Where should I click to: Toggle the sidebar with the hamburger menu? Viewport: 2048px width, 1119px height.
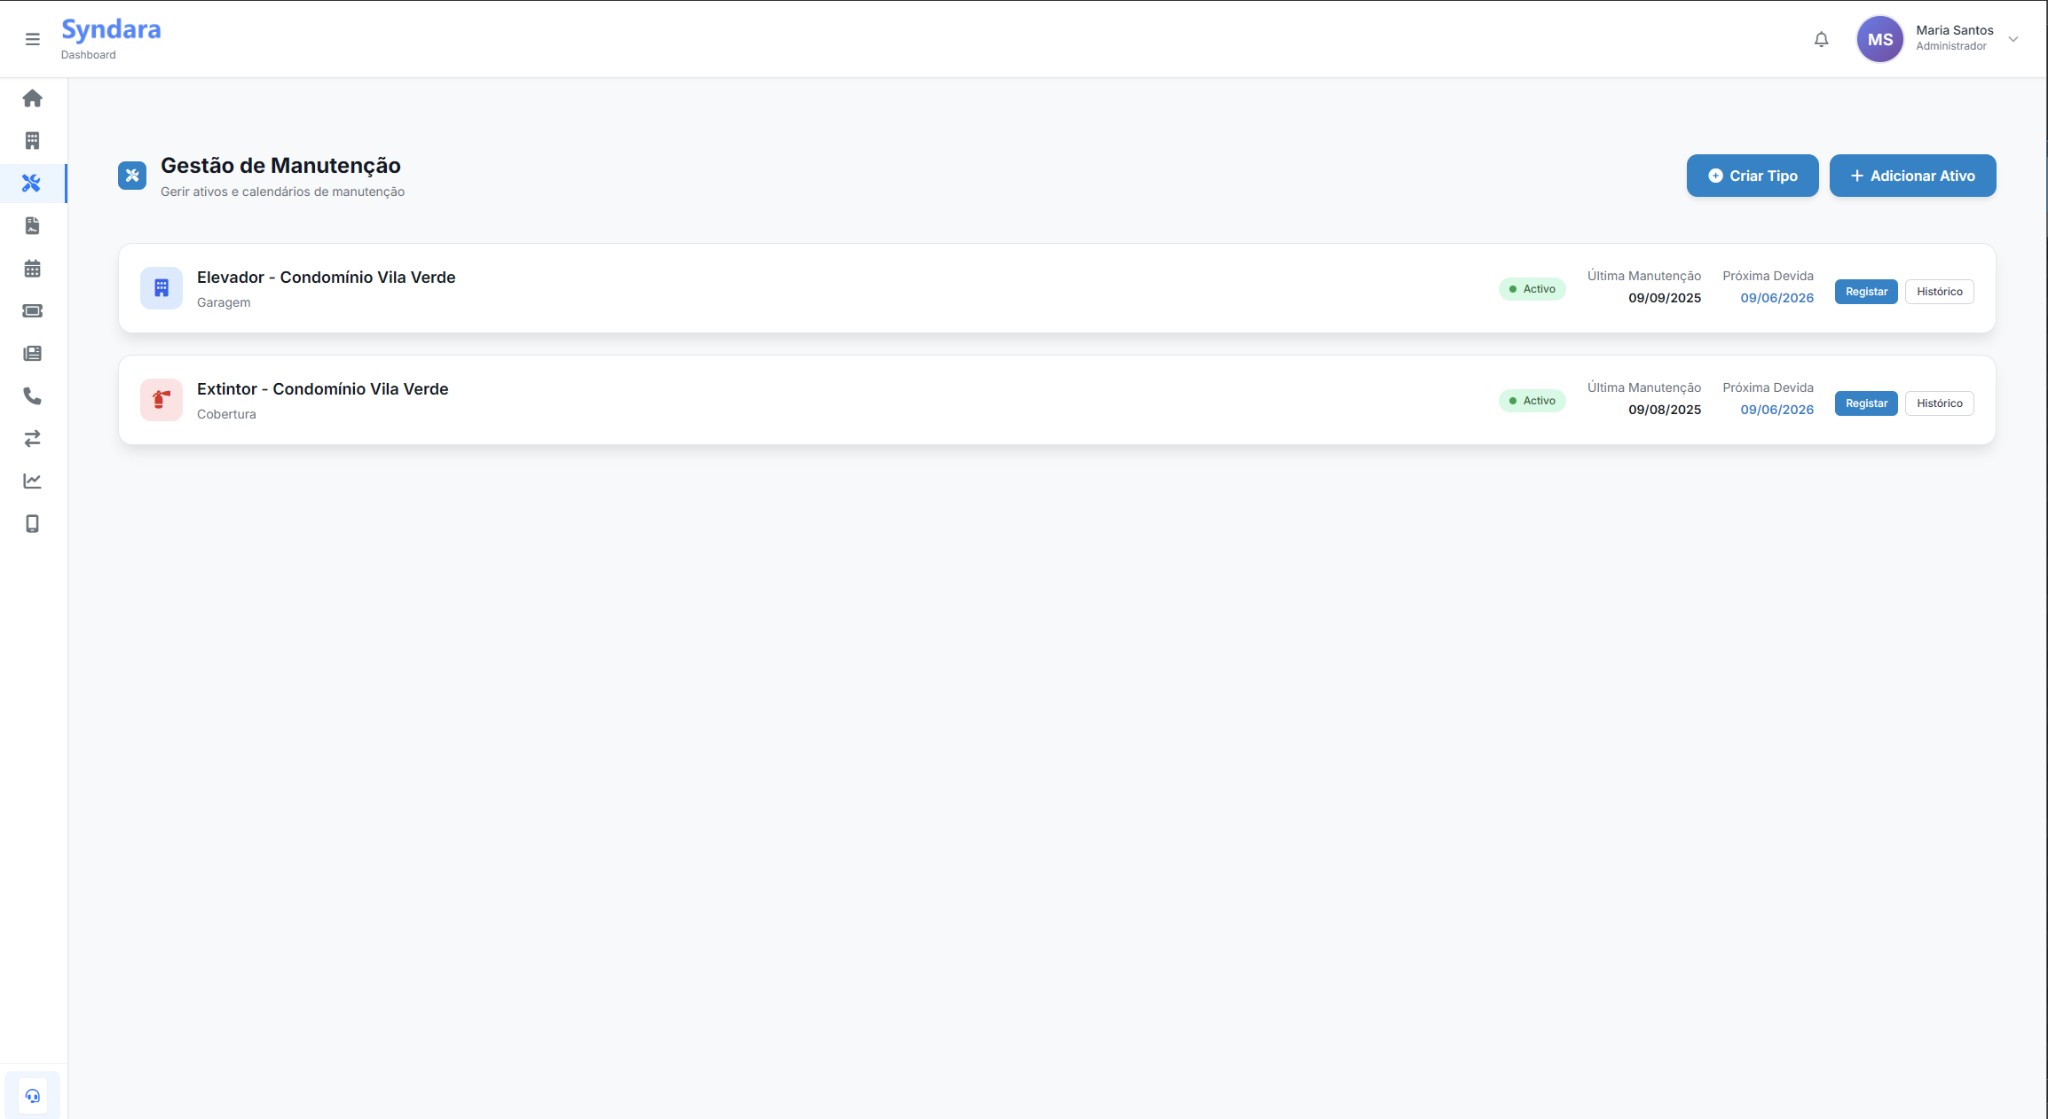(32, 38)
